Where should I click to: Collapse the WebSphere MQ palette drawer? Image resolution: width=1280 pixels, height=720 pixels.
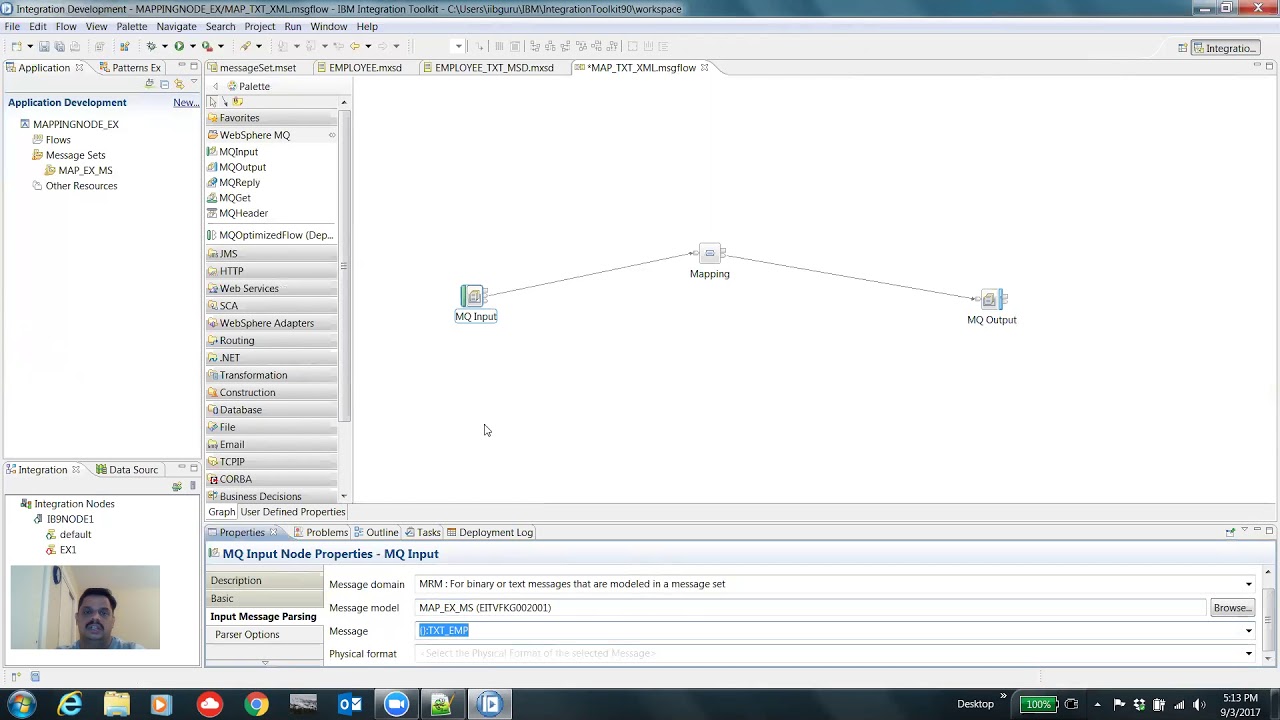(271, 135)
